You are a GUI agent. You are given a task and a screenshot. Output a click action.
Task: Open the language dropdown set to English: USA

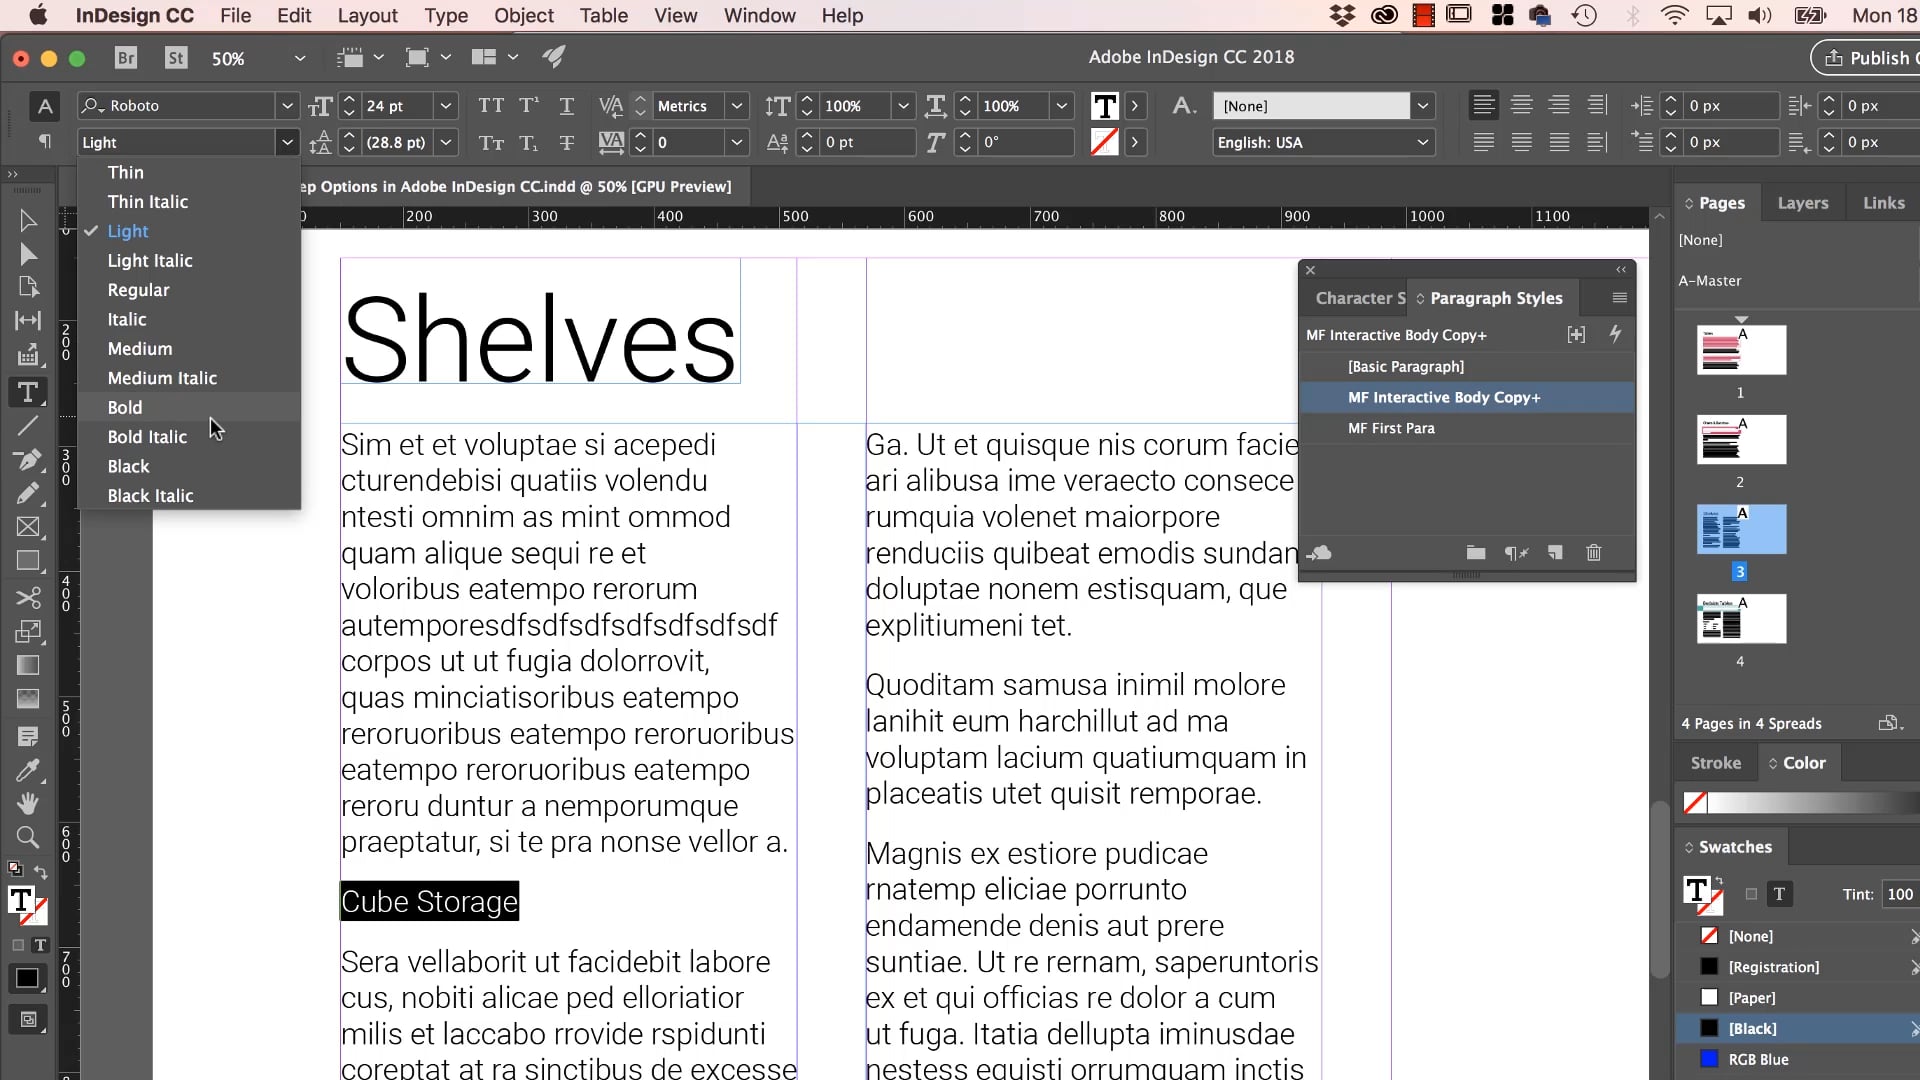tap(1424, 142)
